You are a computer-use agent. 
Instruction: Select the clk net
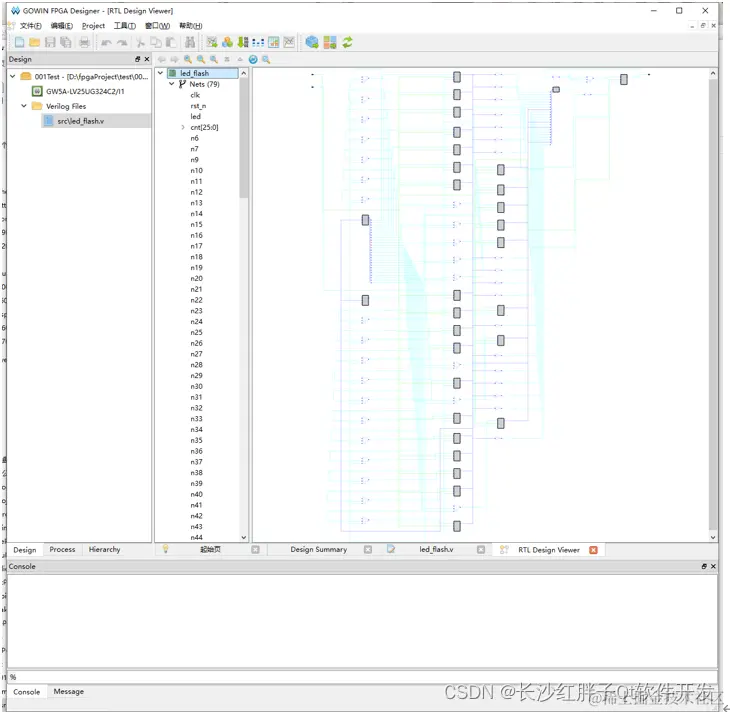coord(195,95)
